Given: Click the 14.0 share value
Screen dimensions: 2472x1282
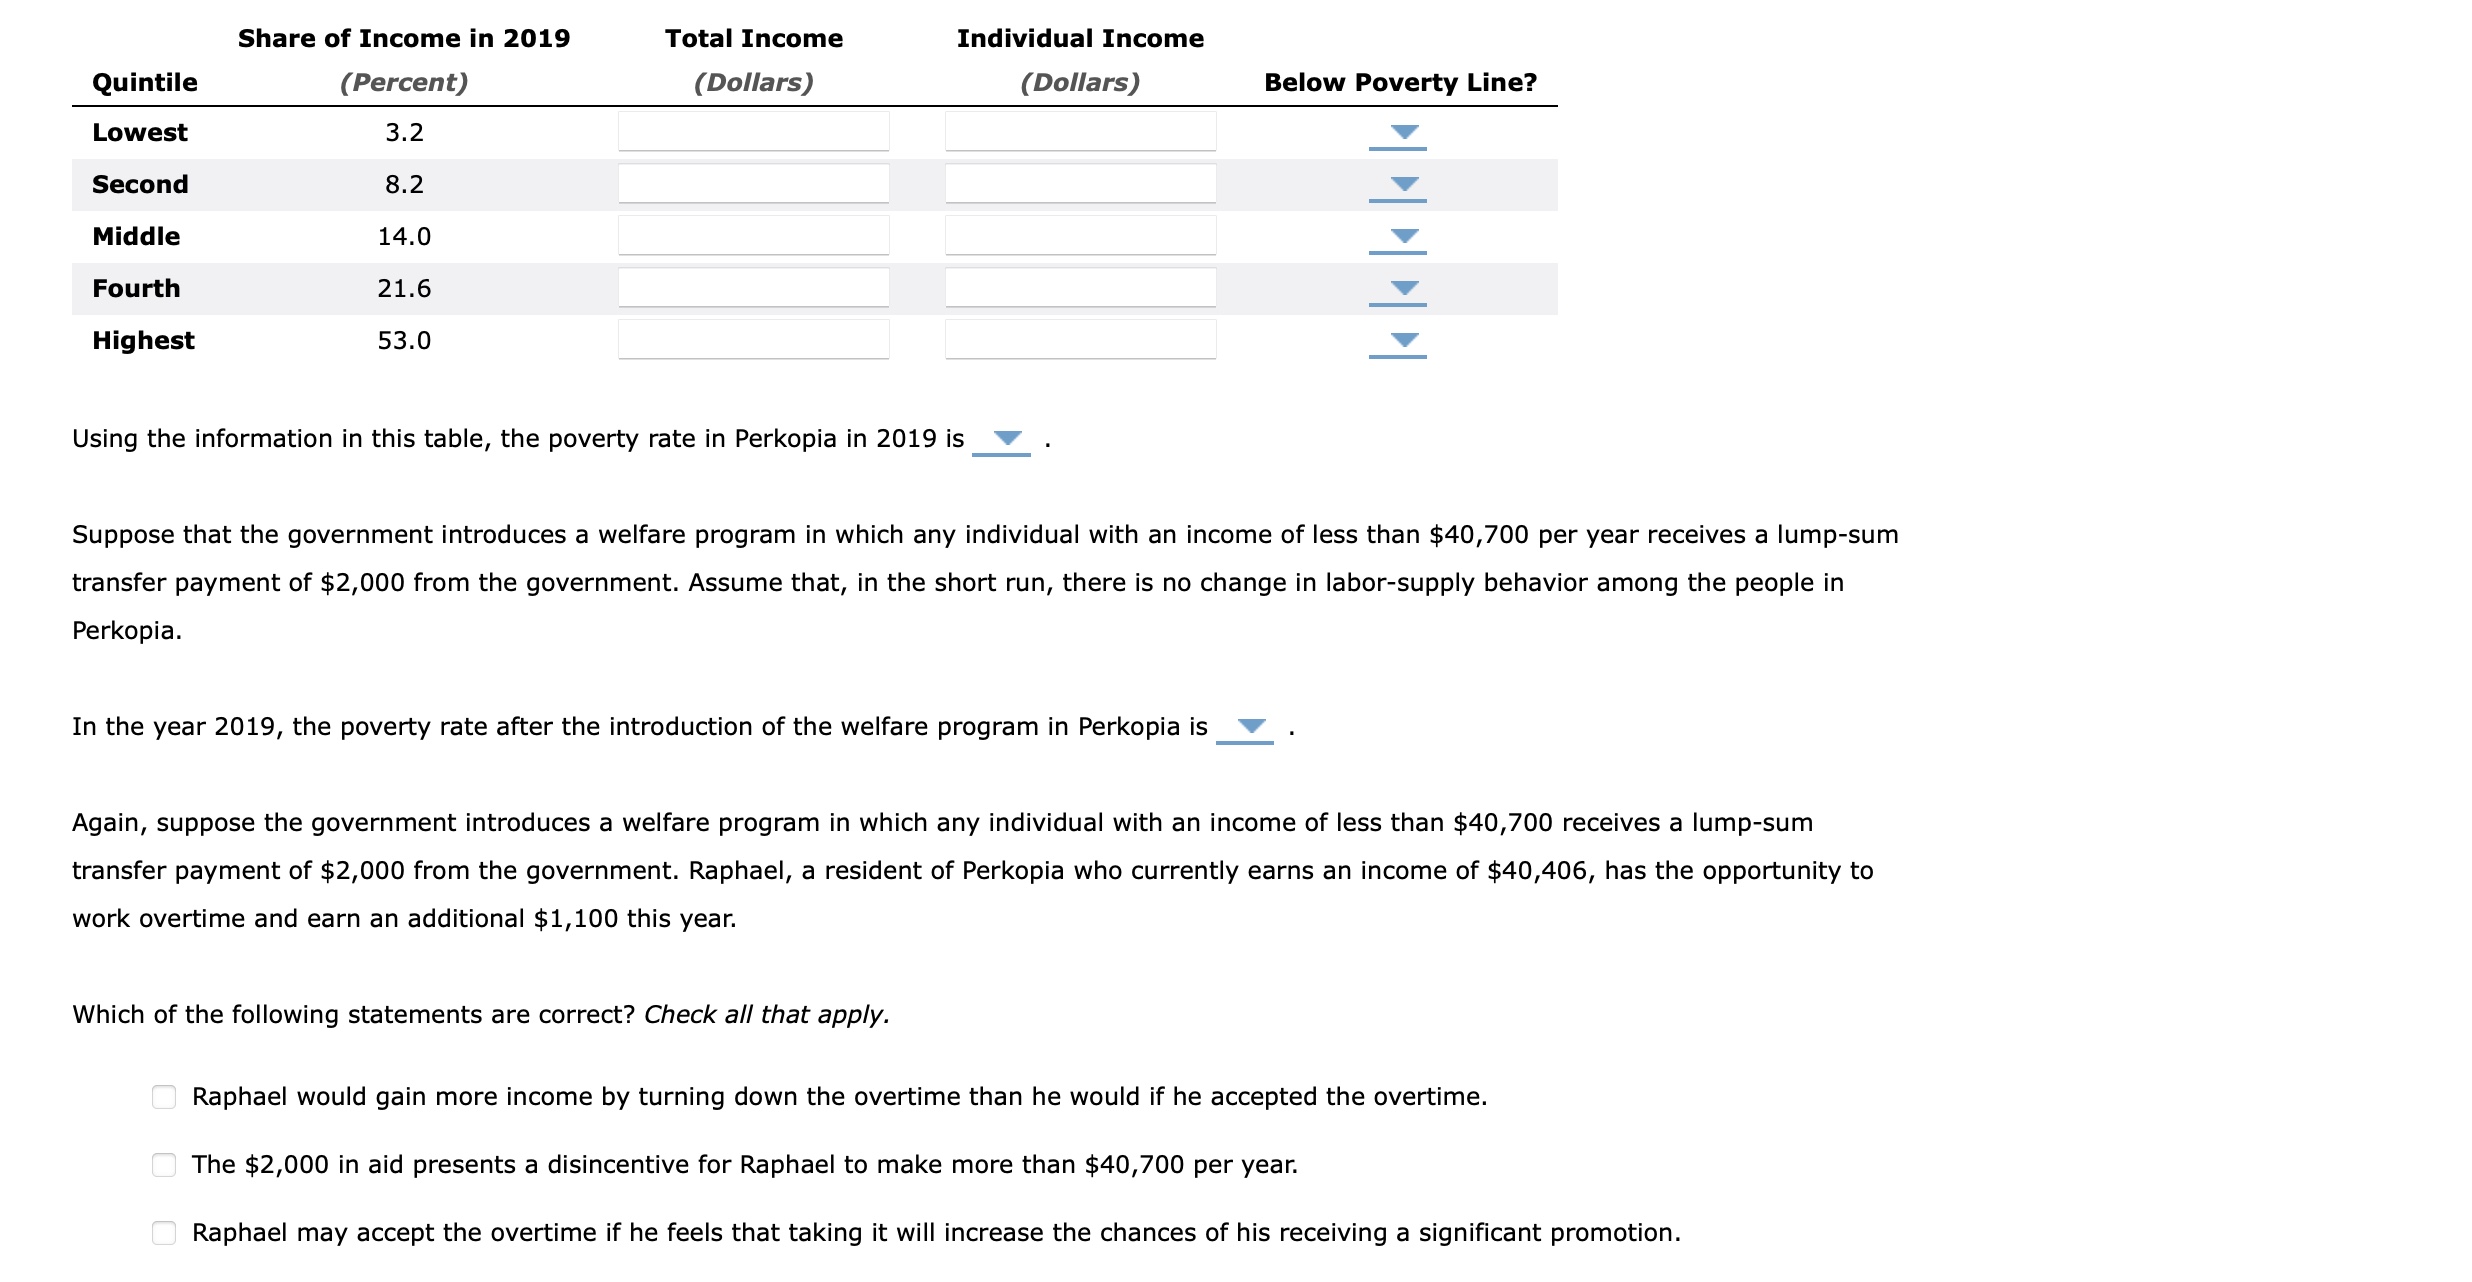Looking at the screenshot, I should [x=404, y=236].
